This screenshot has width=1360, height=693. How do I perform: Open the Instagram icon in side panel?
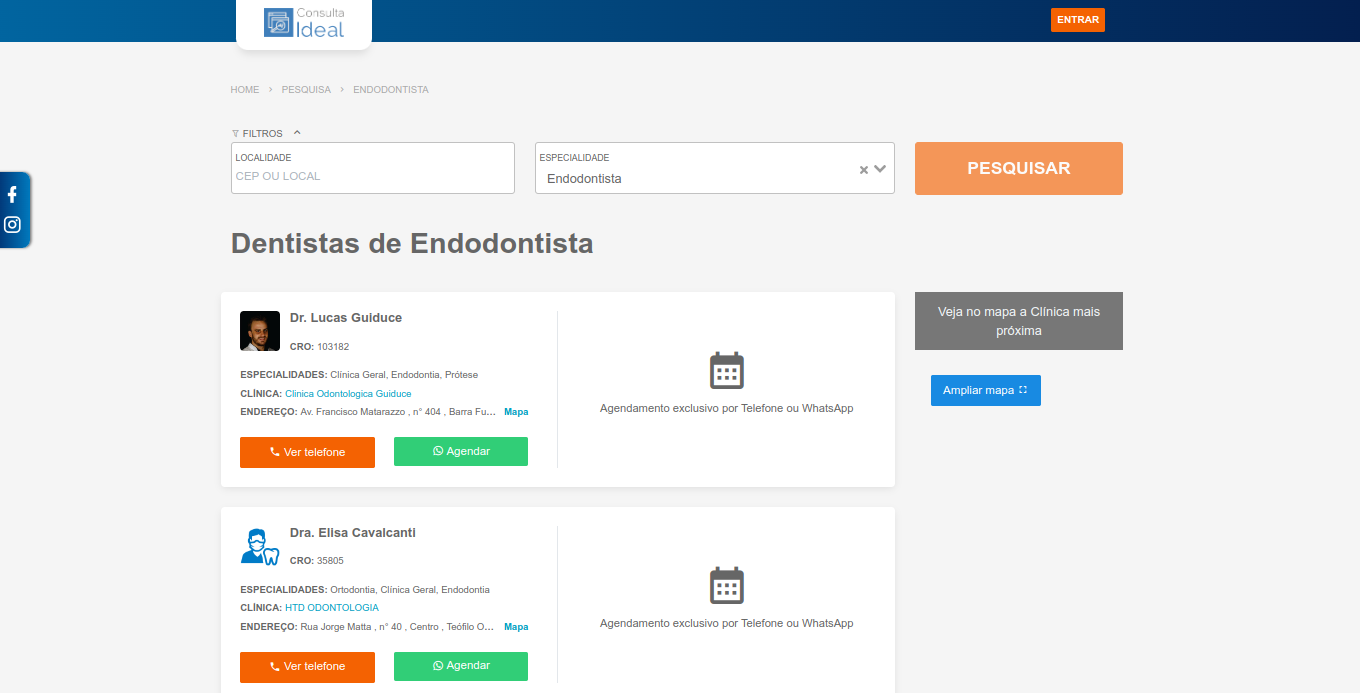(x=12, y=225)
